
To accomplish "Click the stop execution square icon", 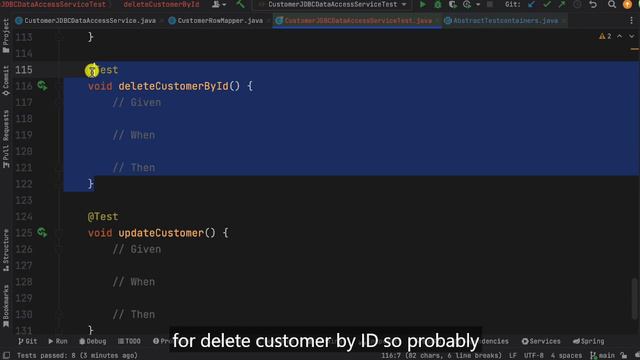I will (490, 4).
